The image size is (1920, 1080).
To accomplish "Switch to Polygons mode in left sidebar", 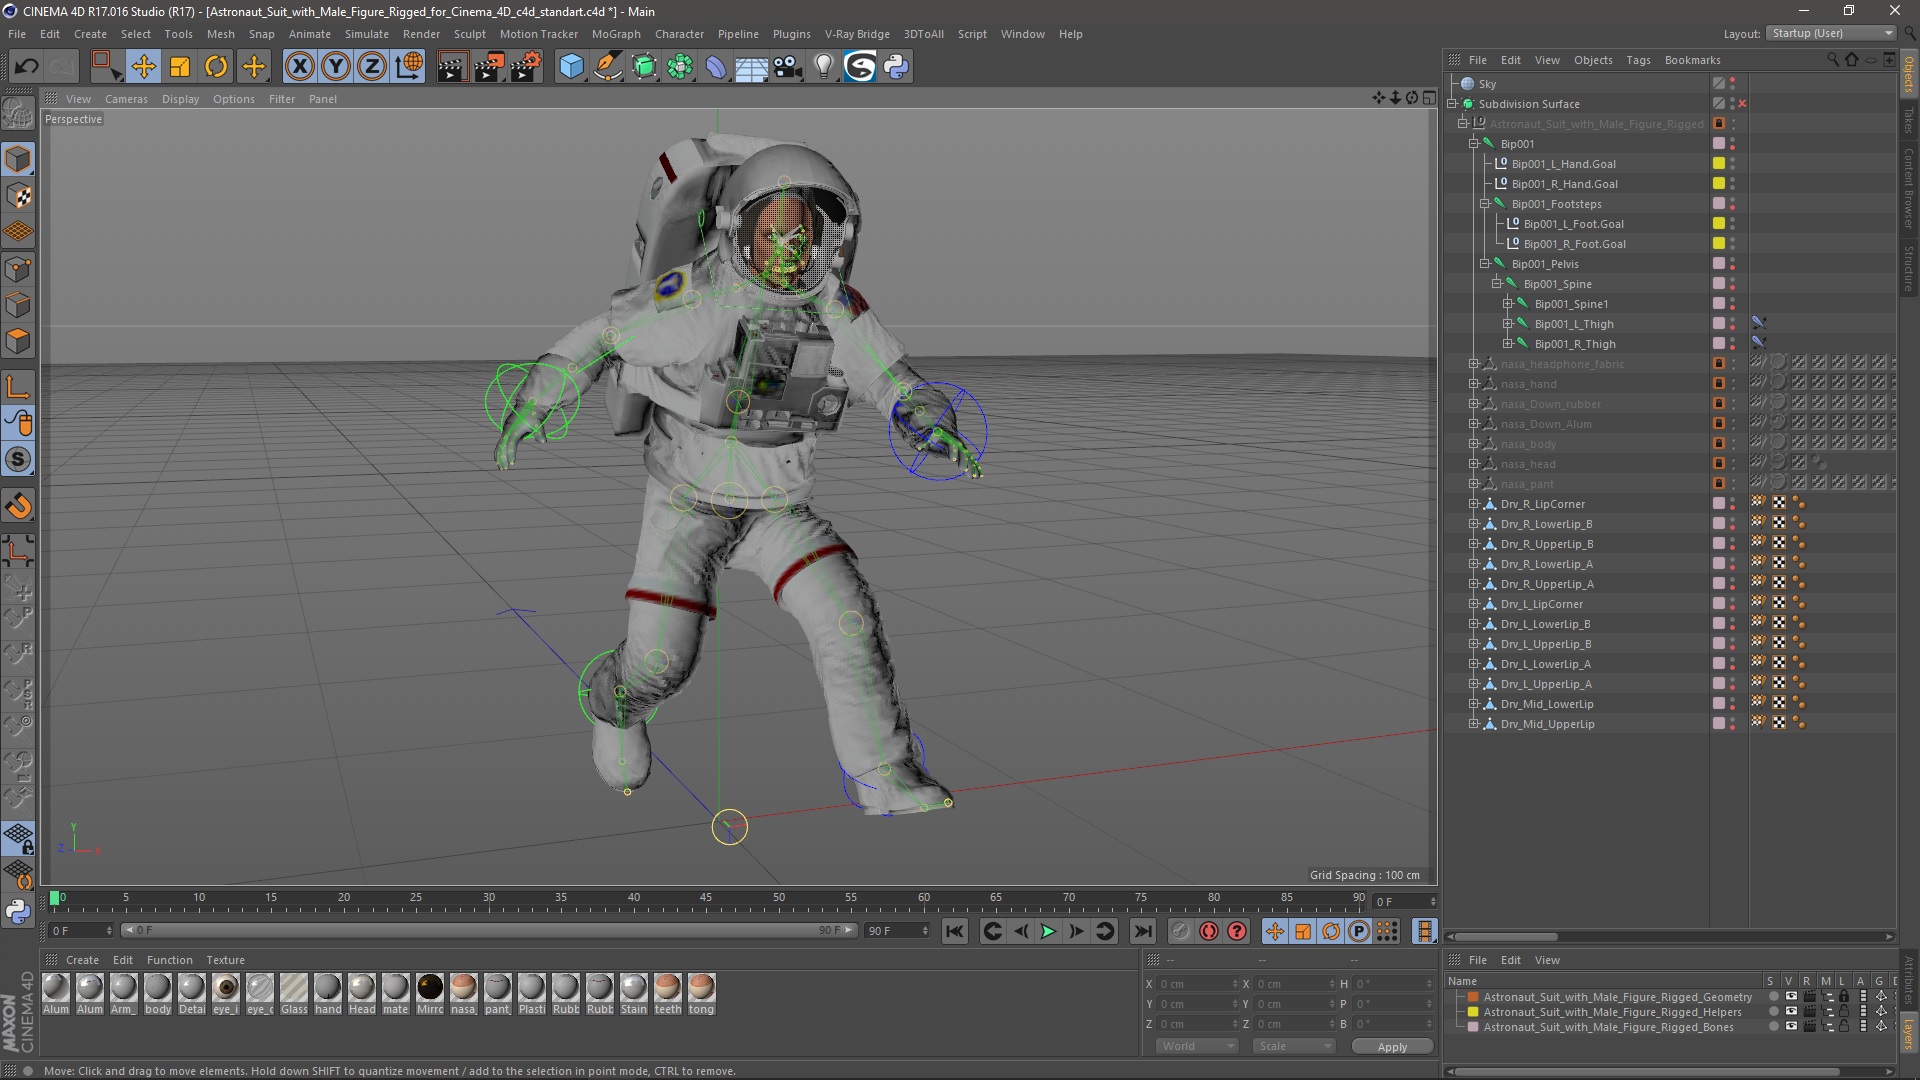I will tap(18, 341).
